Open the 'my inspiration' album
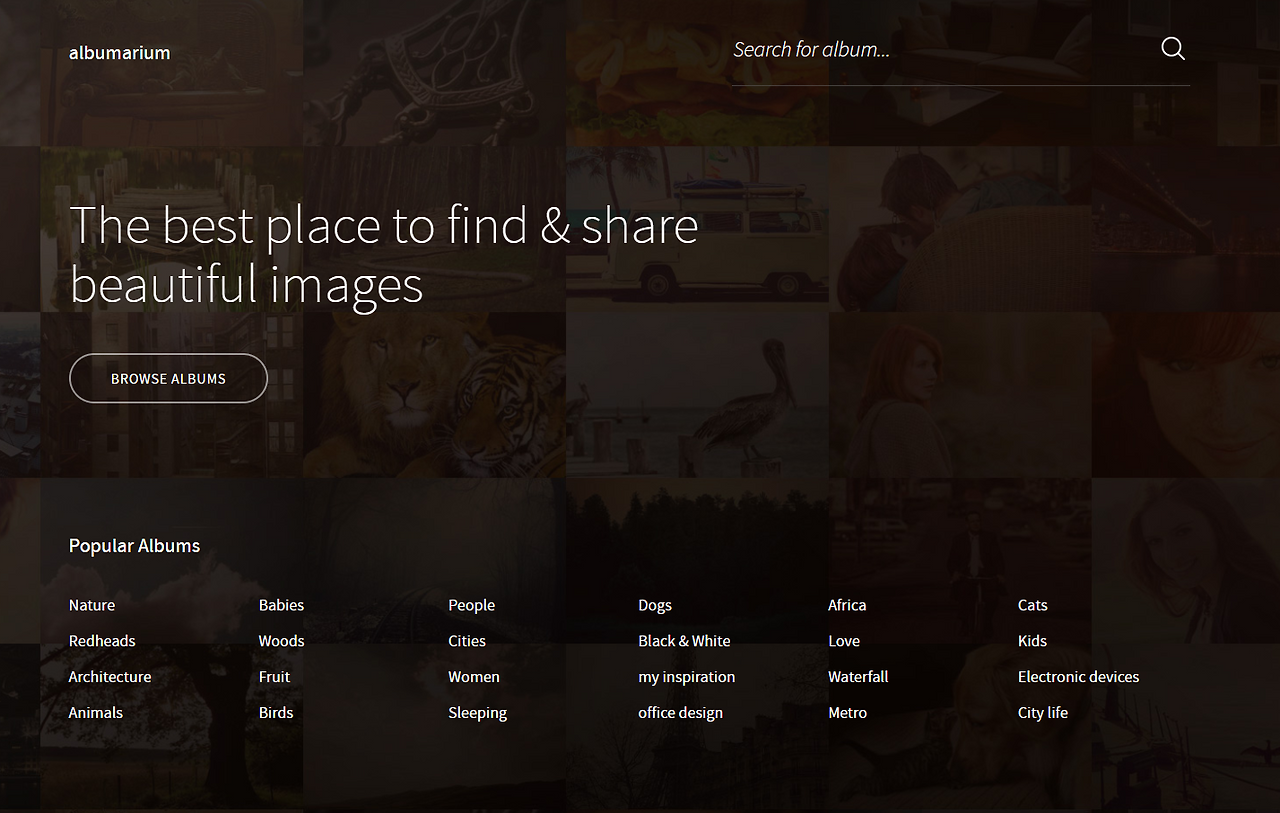This screenshot has height=813, width=1280. click(687, 677)
